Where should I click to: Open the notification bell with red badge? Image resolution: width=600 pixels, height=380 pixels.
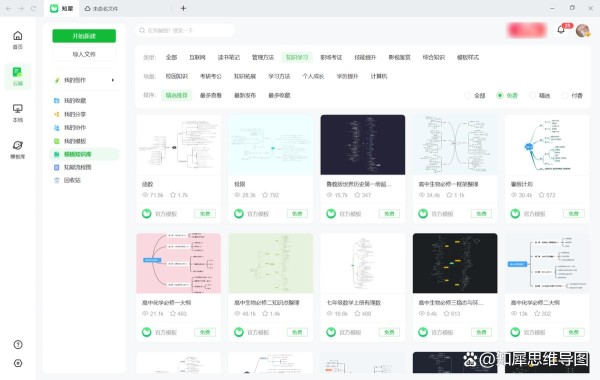tap(561, 29)
